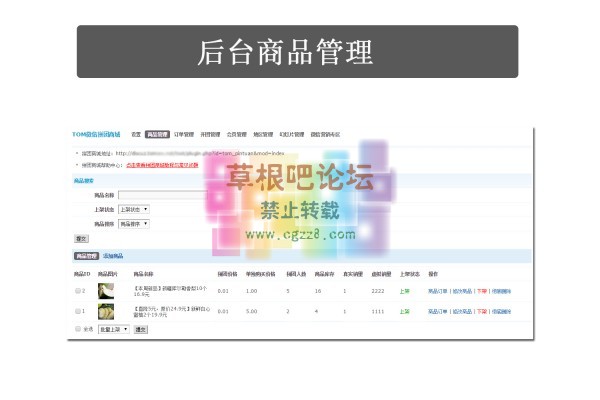Open the 订单管理 tab in the top navigation
The width and height of the screenshot is (600, 400).
click(184, 134)
